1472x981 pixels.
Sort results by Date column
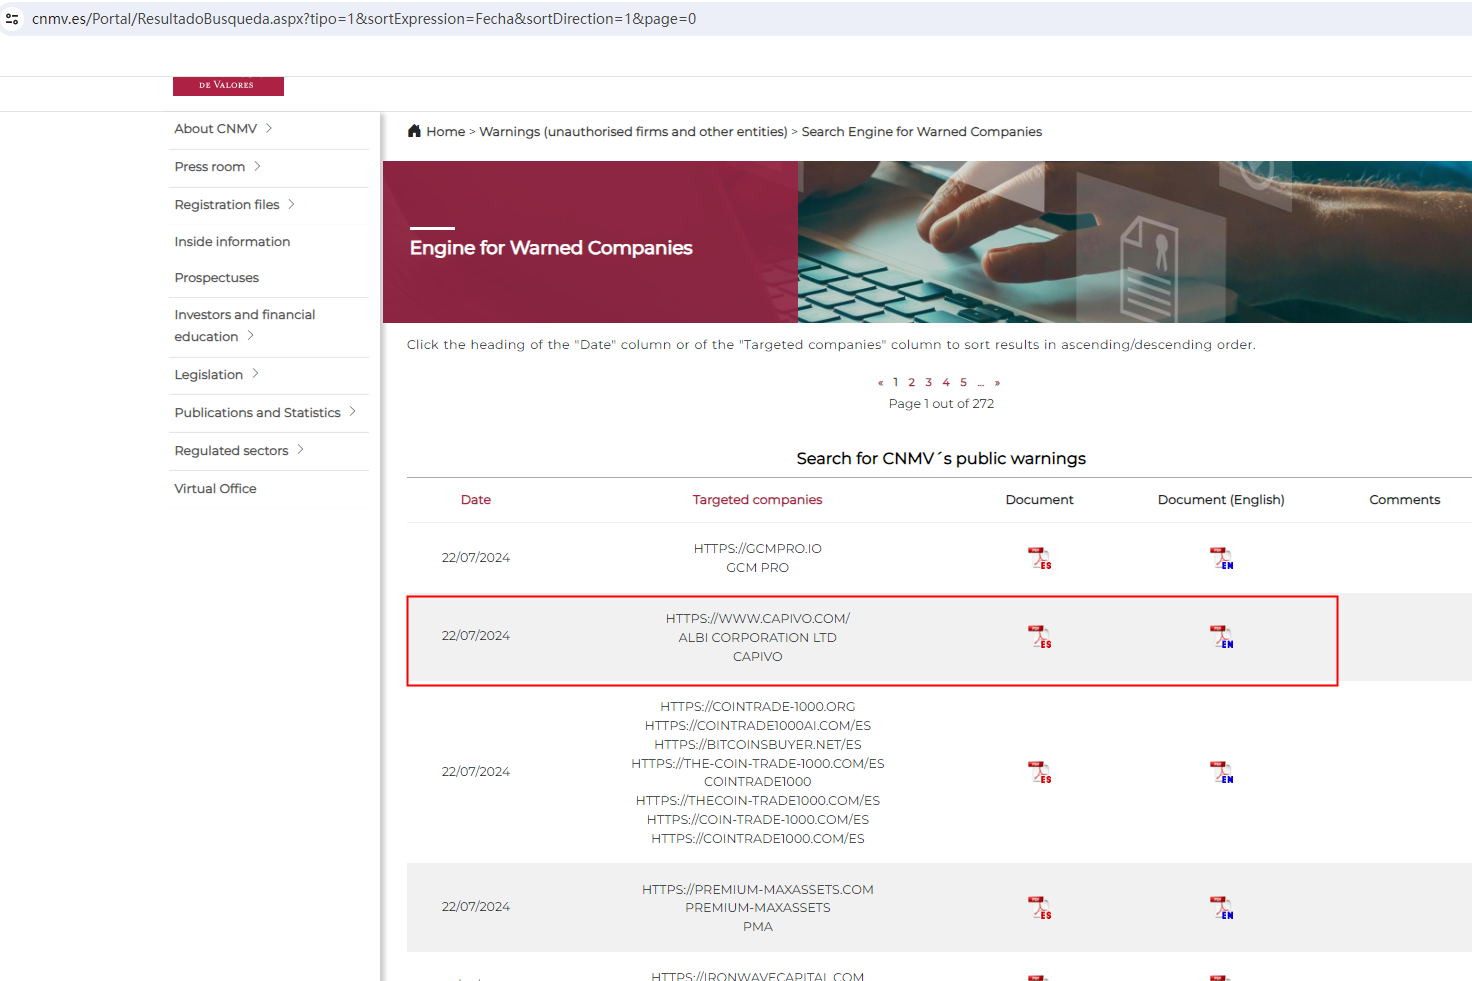[x=476, y=500]
